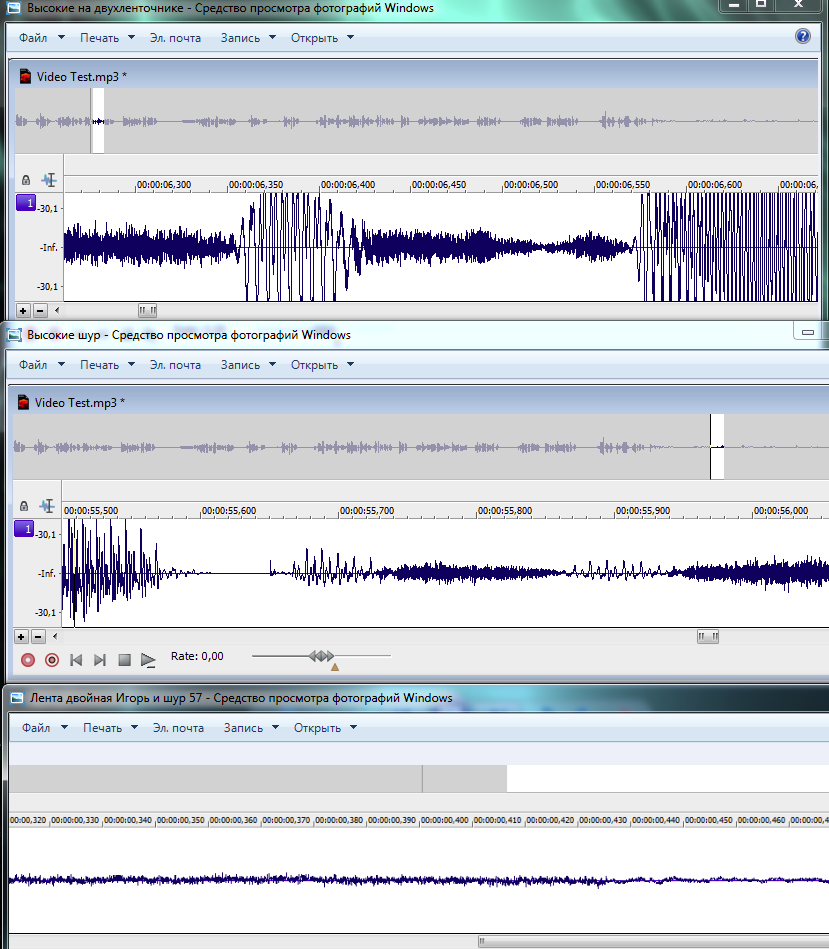Click the left scroll arrow in the 'Высокие шур' editor
829x949 pixels.
click(x=55, y=637)
